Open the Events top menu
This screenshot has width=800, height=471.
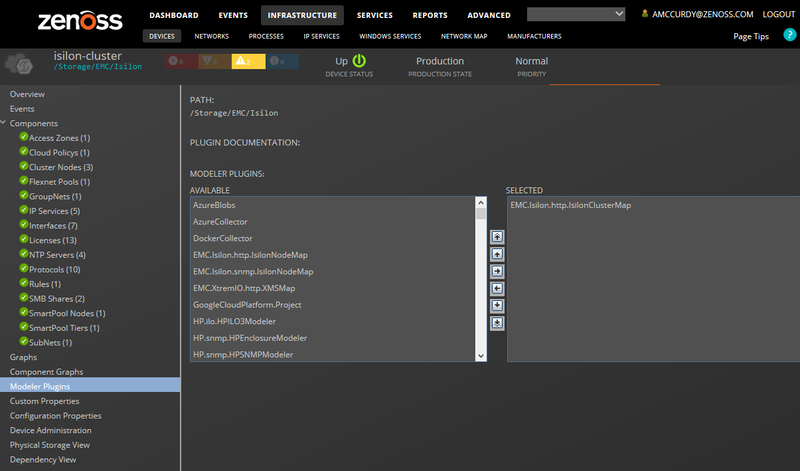pos(233,15)
